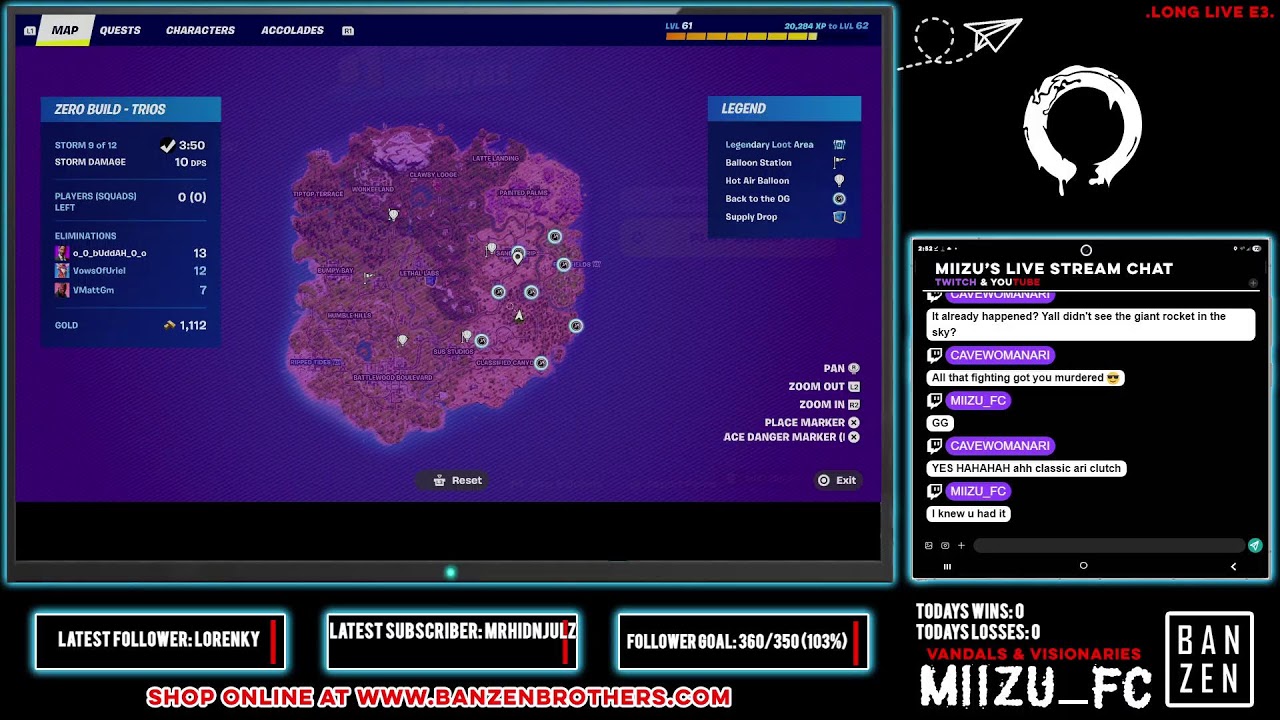Click the BANZEN logo box
This screenshot has height=720, width=1280.
pos(1209,659)
